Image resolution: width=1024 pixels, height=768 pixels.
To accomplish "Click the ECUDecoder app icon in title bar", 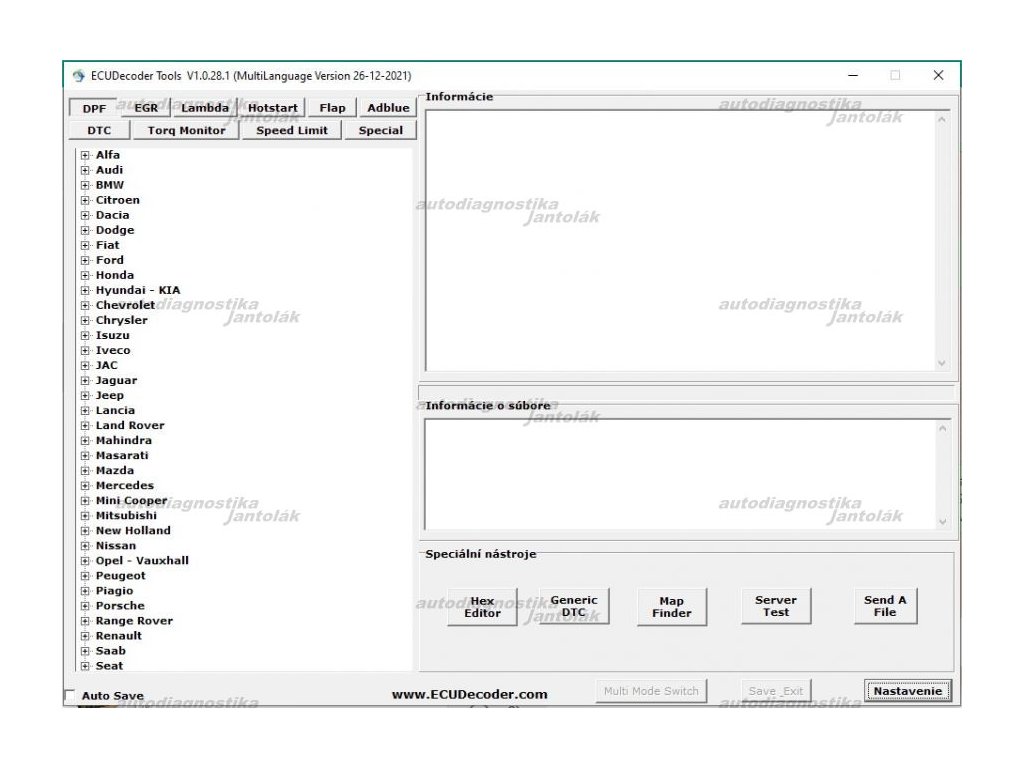I will 78,76.
